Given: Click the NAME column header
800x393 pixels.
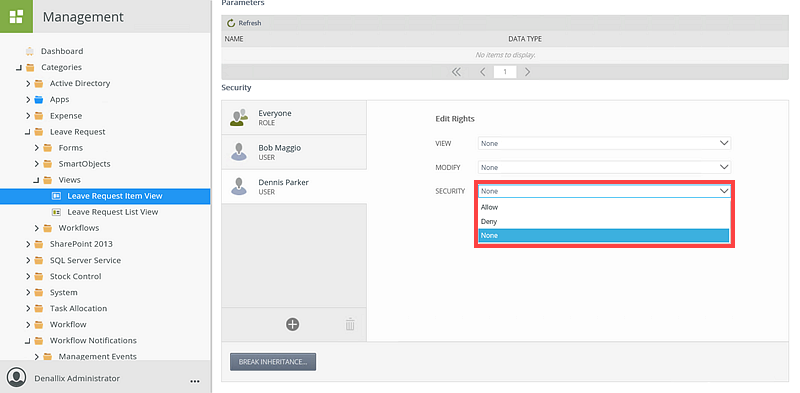Looking at the screenshot, I should point(234,39).
